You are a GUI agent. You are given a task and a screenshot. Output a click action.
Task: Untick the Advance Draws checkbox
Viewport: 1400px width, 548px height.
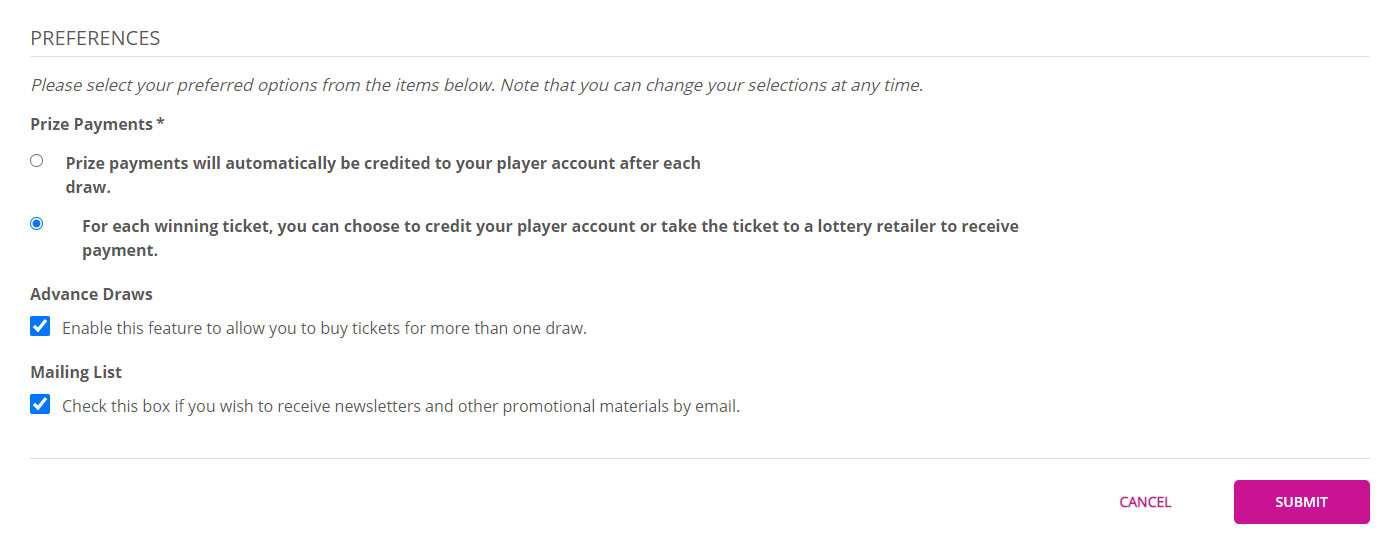tap(40, 326)
